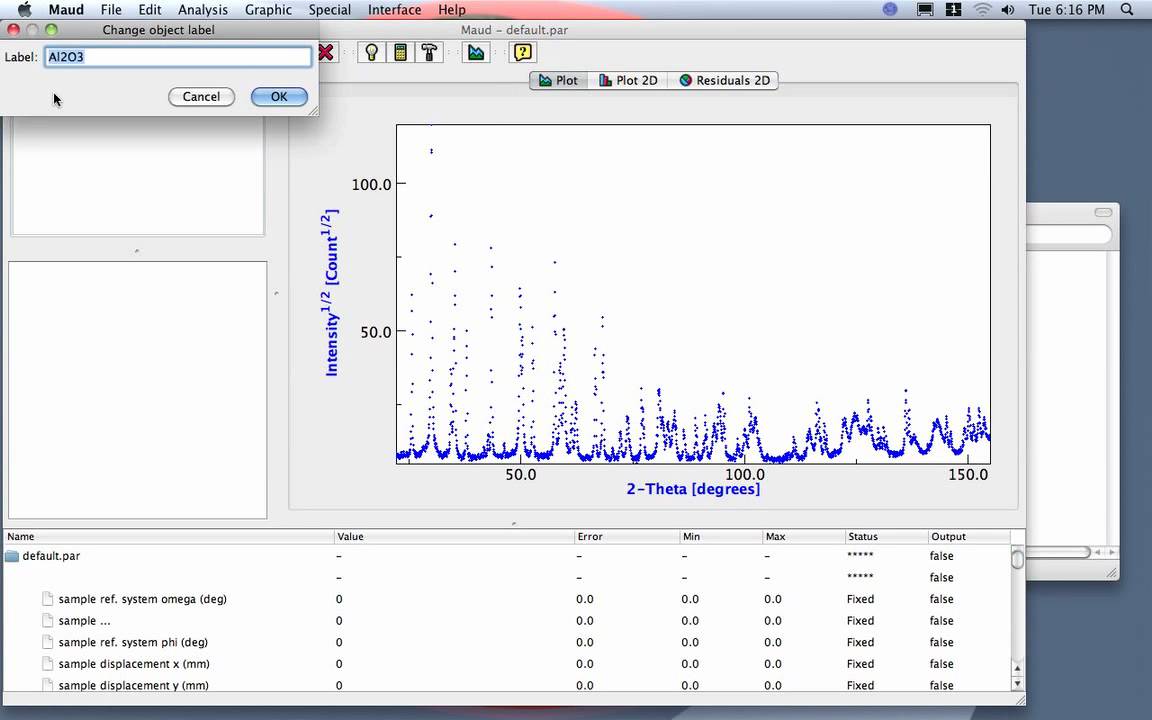This screenshot has width=1152, height=720.
Task: Click the red X delete icon in toolbar
Action: click(x=326, y=52)
